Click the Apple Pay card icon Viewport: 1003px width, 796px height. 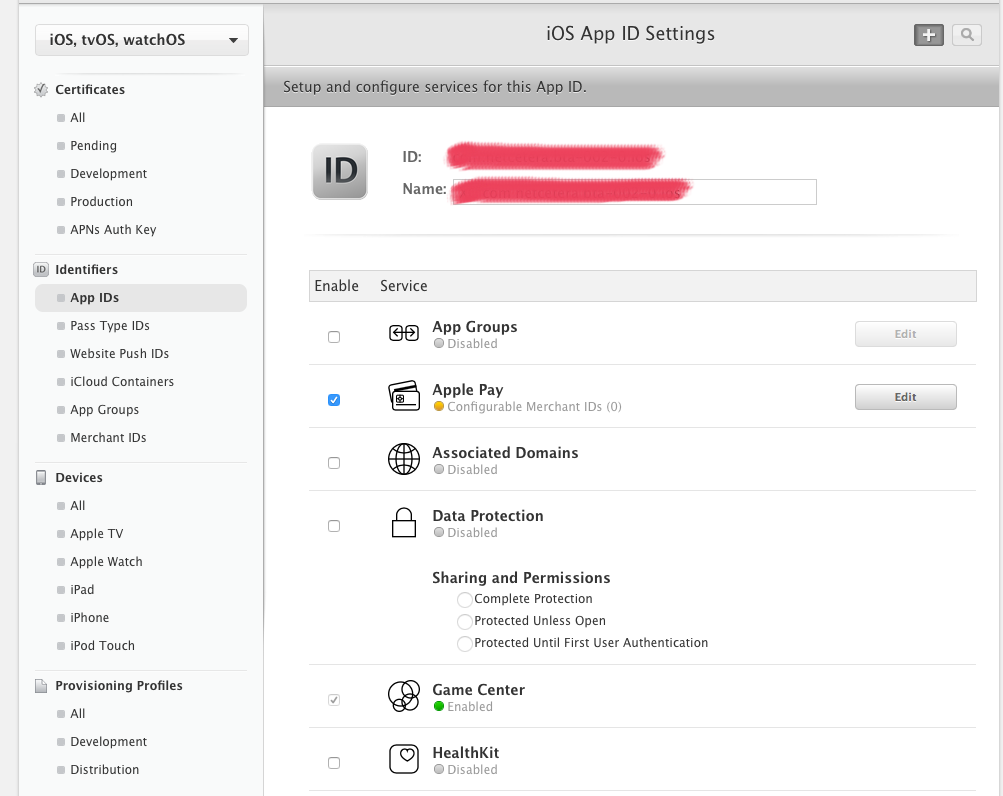point(403,397)
